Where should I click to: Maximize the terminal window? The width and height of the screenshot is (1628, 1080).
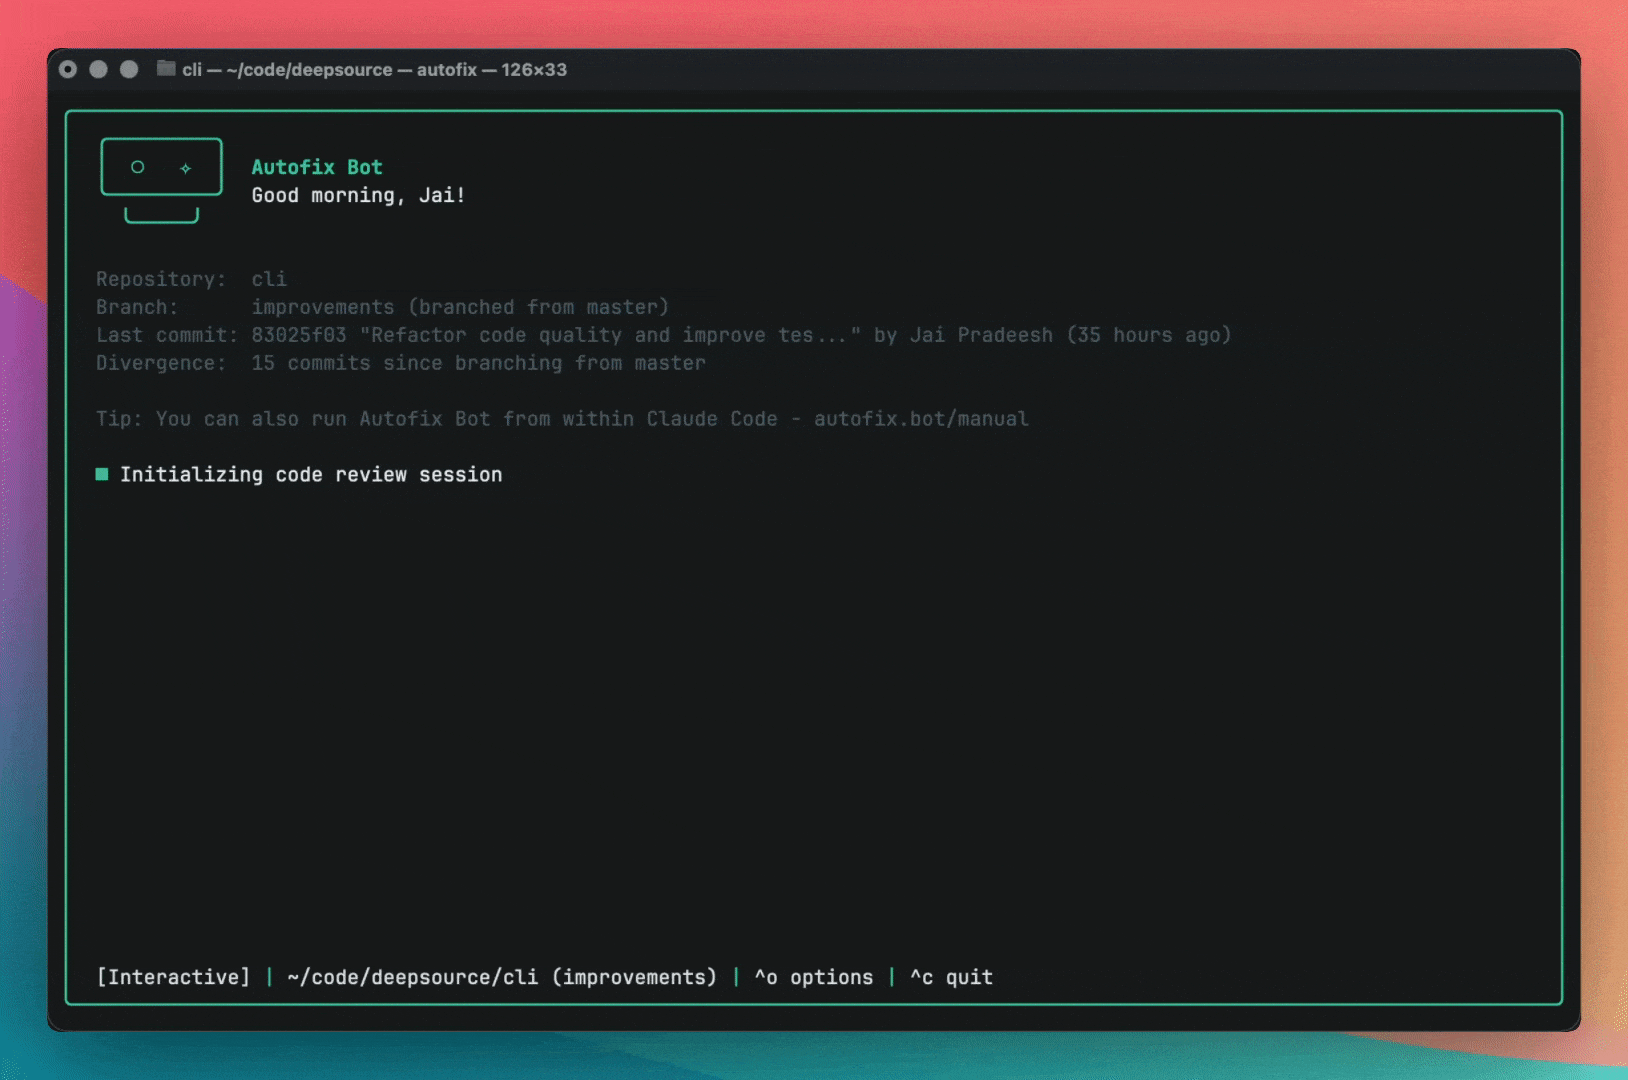click(129, 69)
